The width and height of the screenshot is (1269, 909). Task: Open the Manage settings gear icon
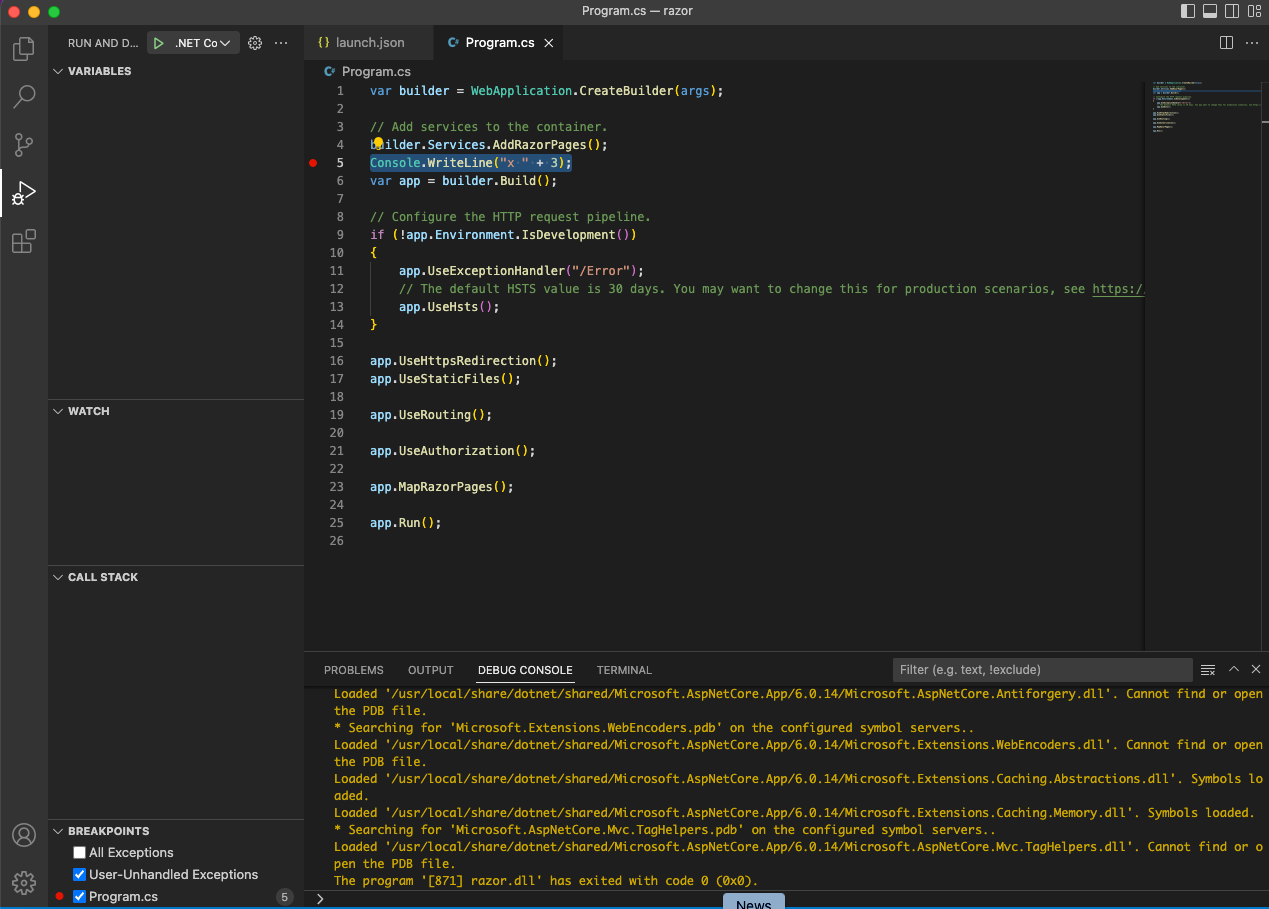(24, 882)
